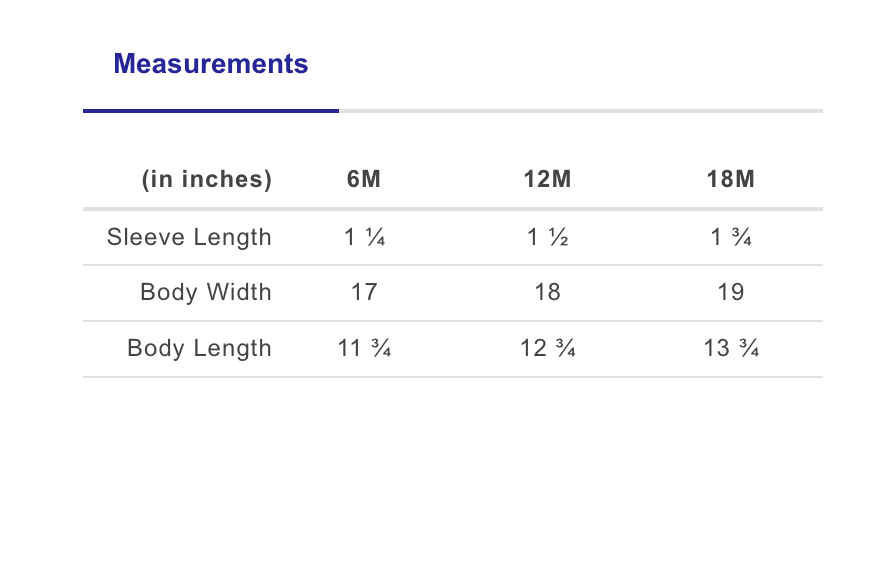Select the Body Length row label
886x576 pixels.
pyautogui.click(x=199, y=349)
